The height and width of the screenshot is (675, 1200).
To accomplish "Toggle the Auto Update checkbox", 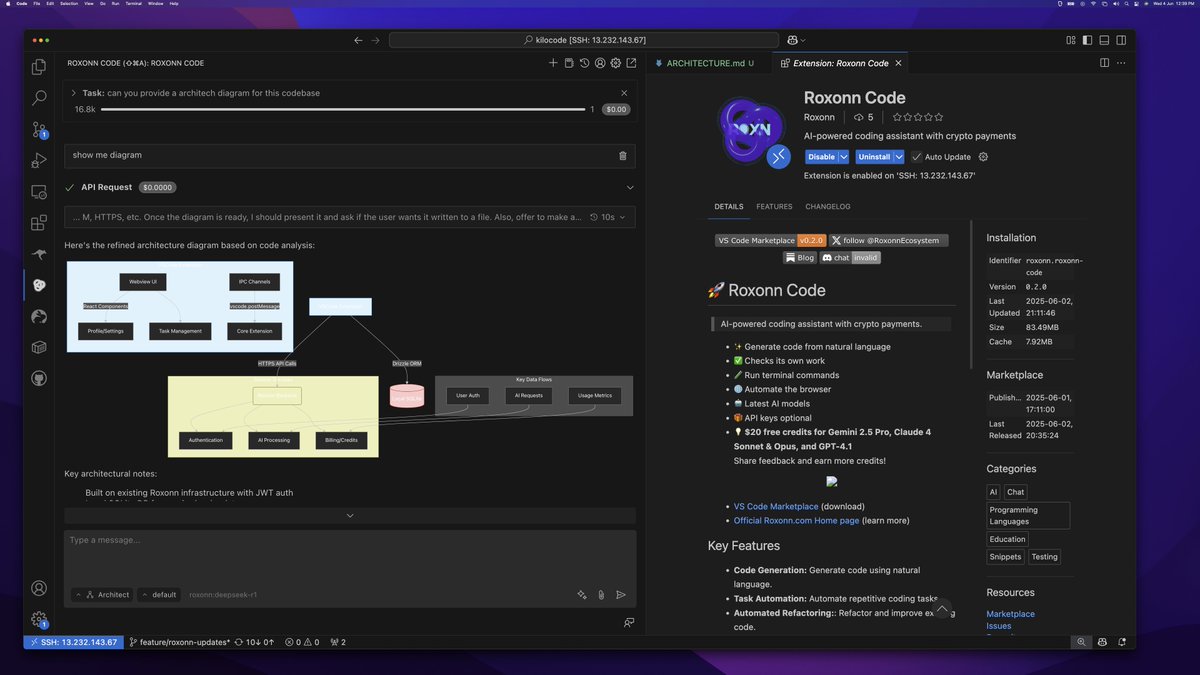I will [917, 157].
